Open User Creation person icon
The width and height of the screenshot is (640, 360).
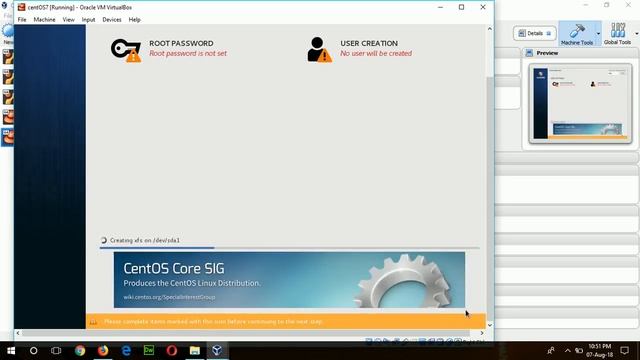click(x=319, y=50)
